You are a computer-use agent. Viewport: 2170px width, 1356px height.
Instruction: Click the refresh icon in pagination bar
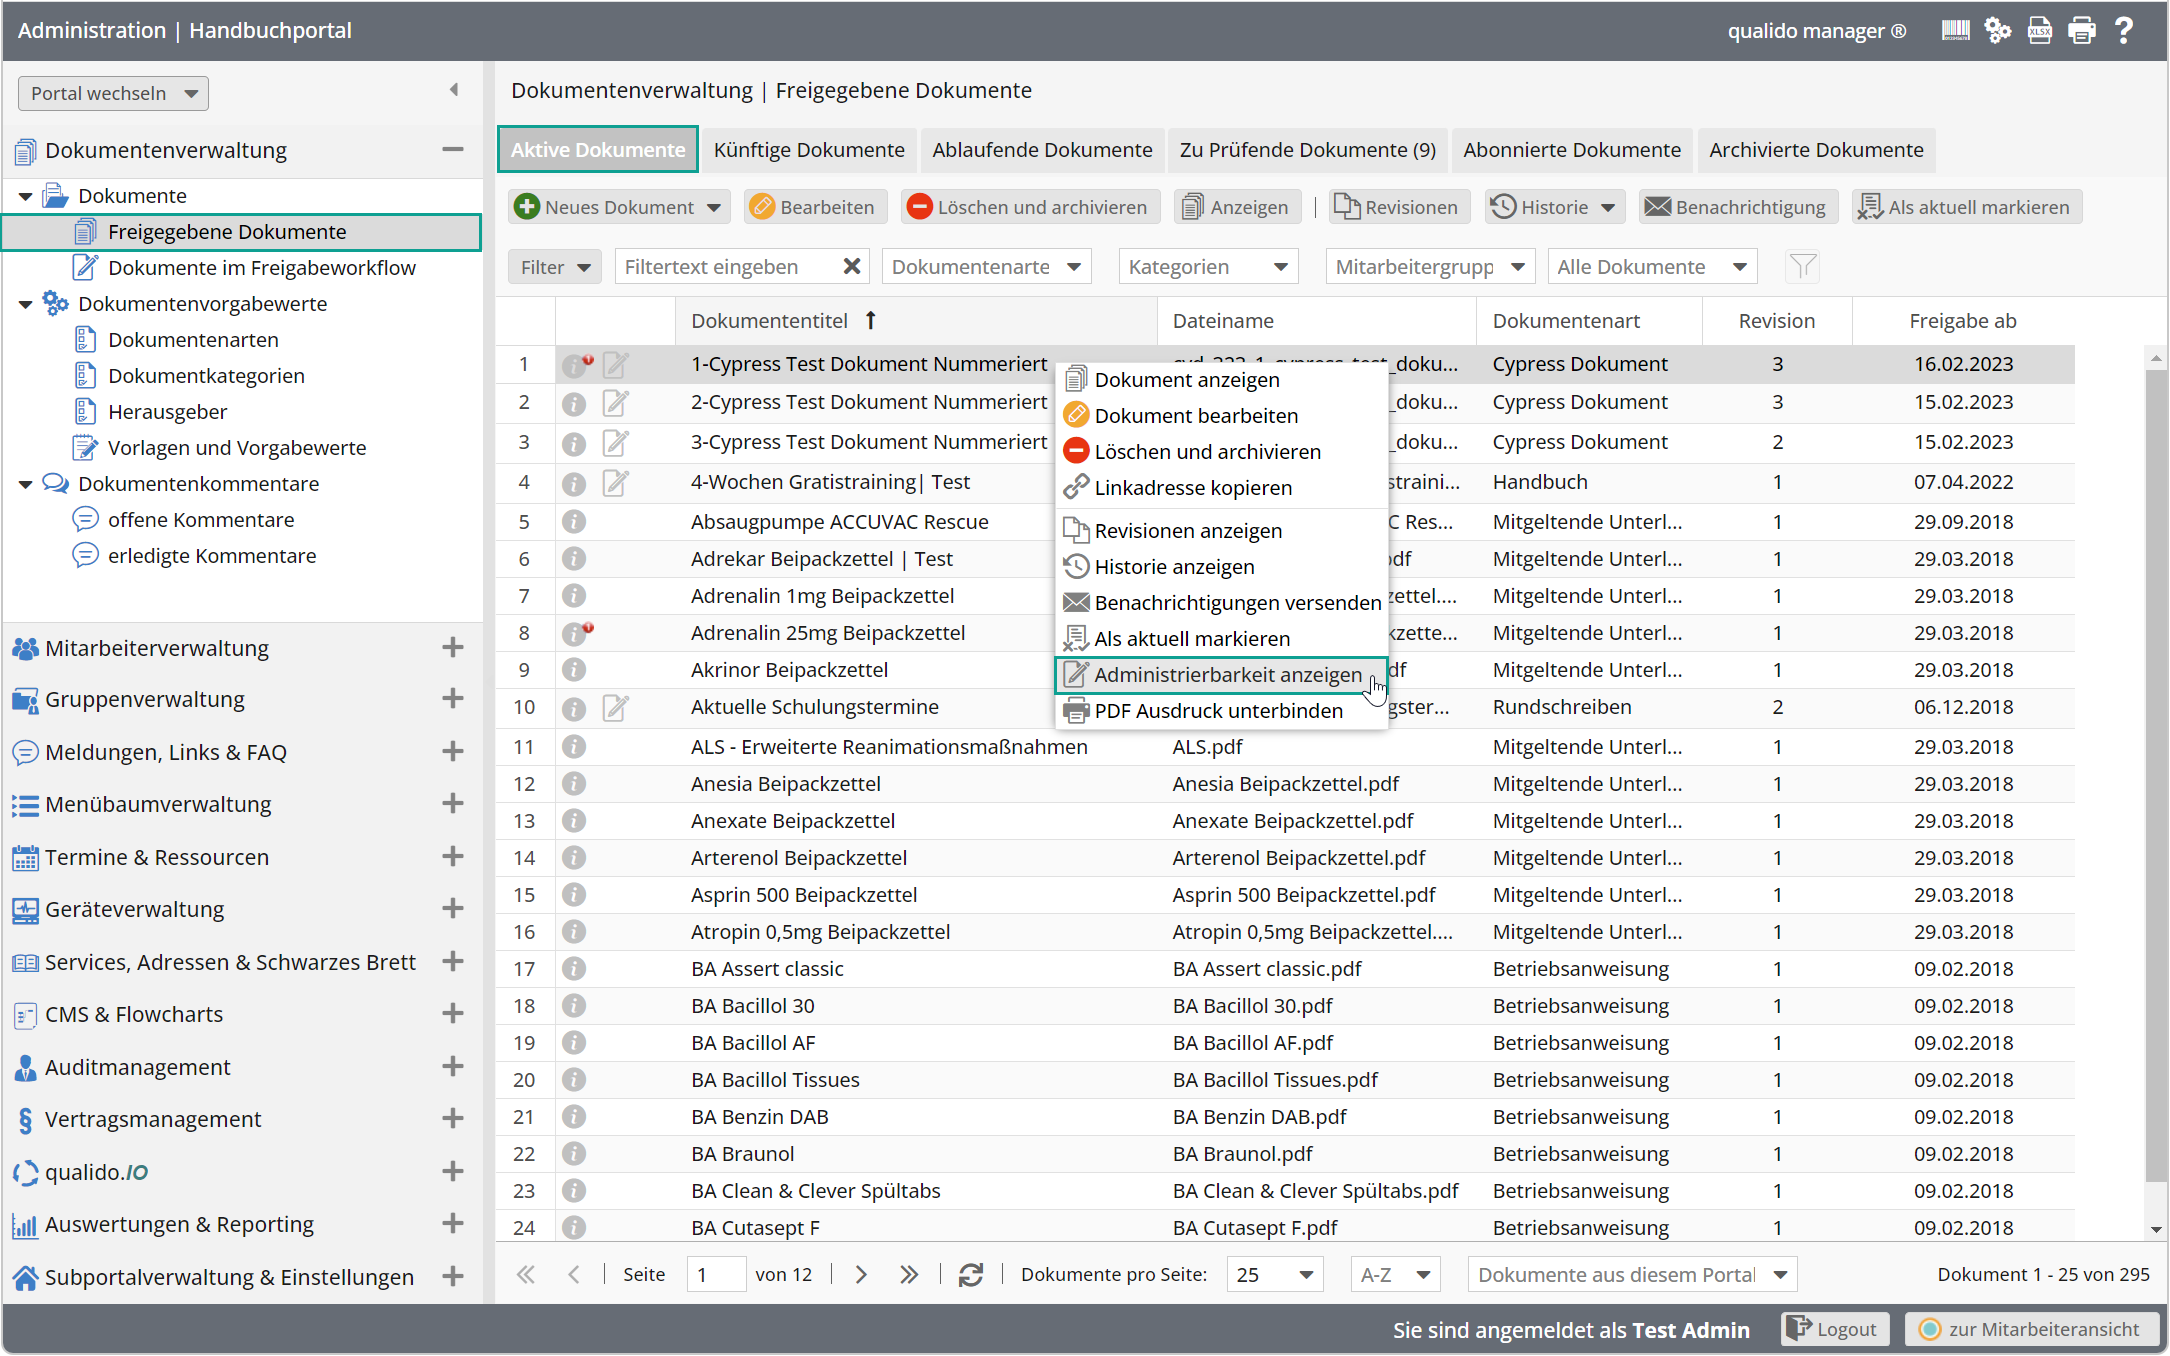(970, 1275)
